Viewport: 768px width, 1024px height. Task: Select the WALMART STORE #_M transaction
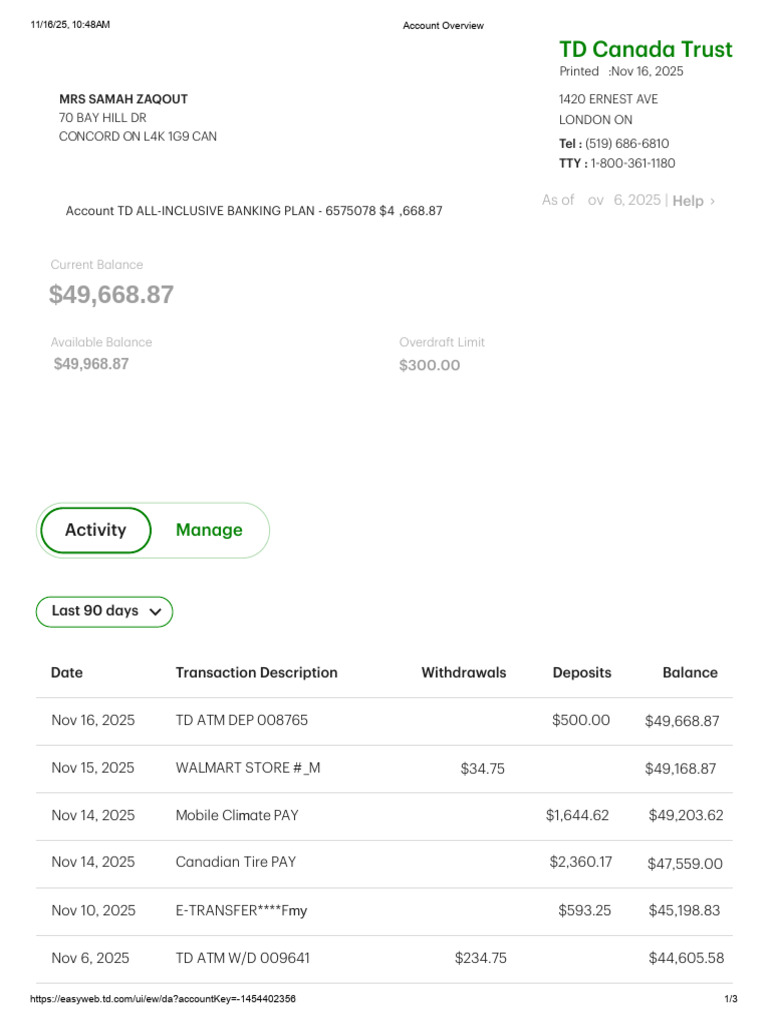pos(384,769)
